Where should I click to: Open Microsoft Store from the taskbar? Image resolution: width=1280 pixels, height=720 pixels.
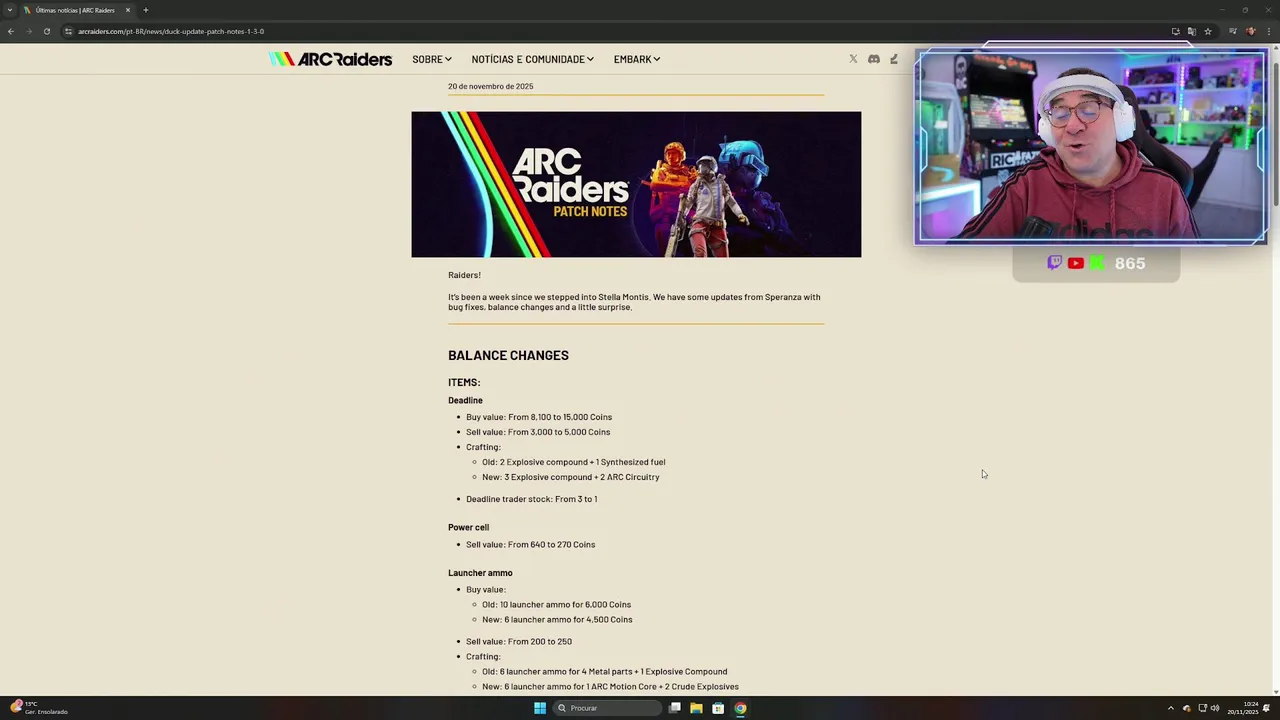pos(718,708)
